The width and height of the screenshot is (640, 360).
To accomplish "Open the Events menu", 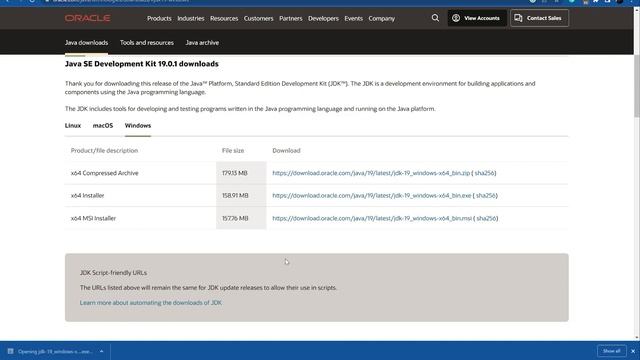I will [353, 18].
